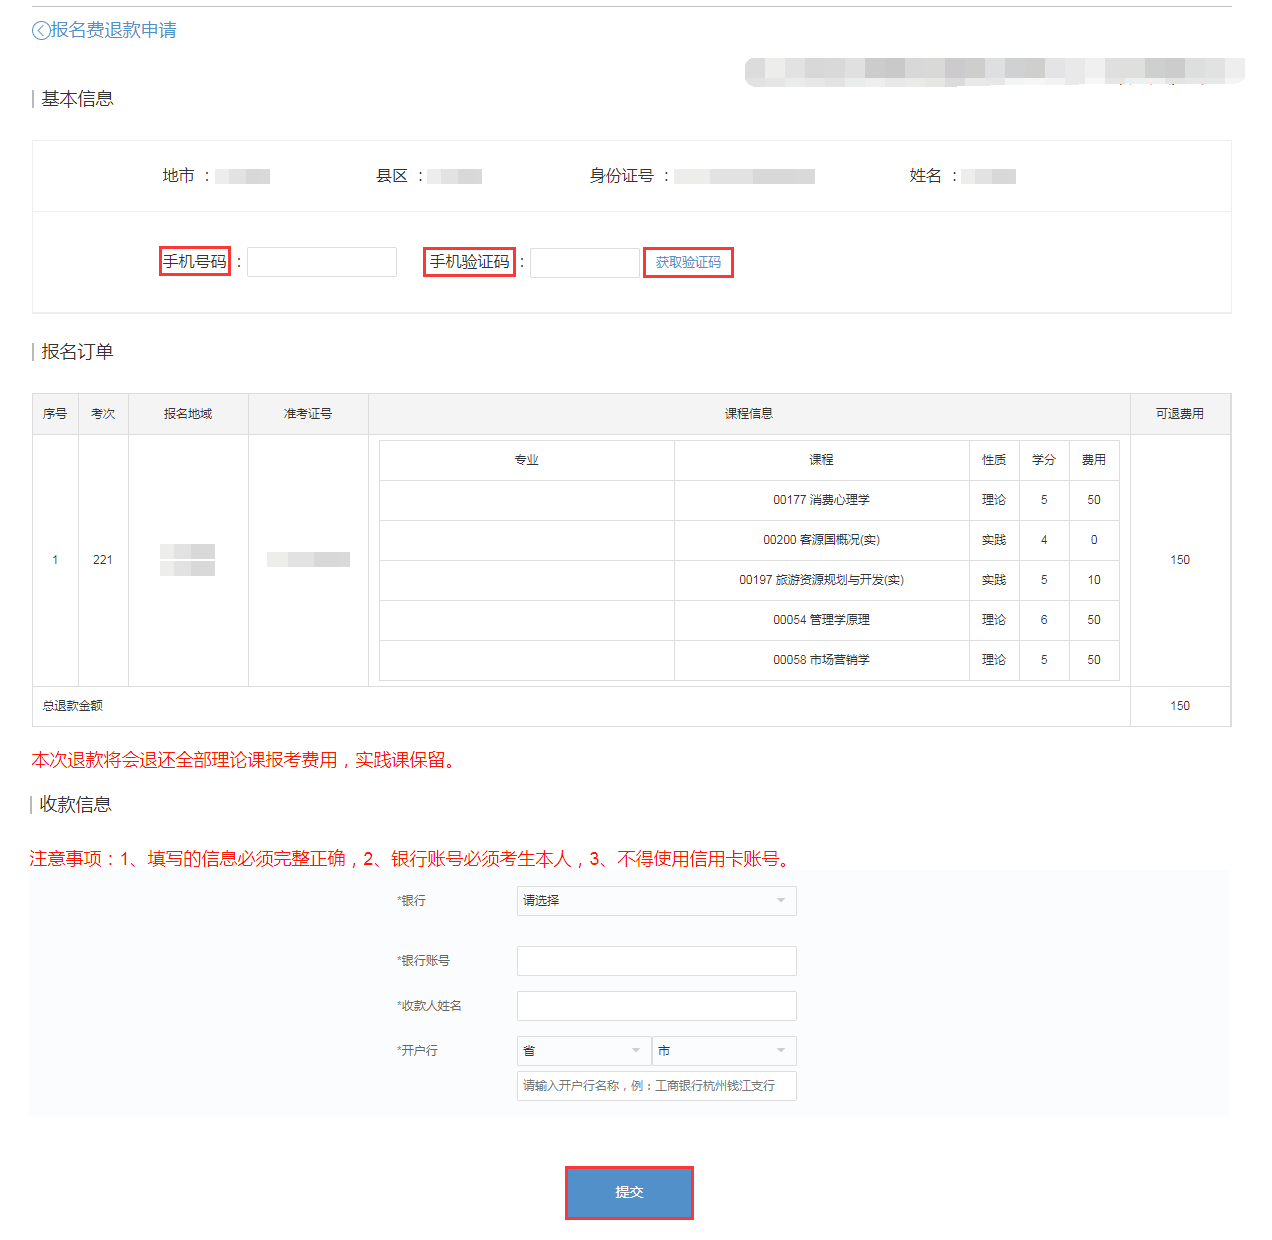The width and height of the screenshot is (1272, 1240).
Task: Click the 开户行名称 example input field
Action: pyautogui.click(x=655, y=1085)
